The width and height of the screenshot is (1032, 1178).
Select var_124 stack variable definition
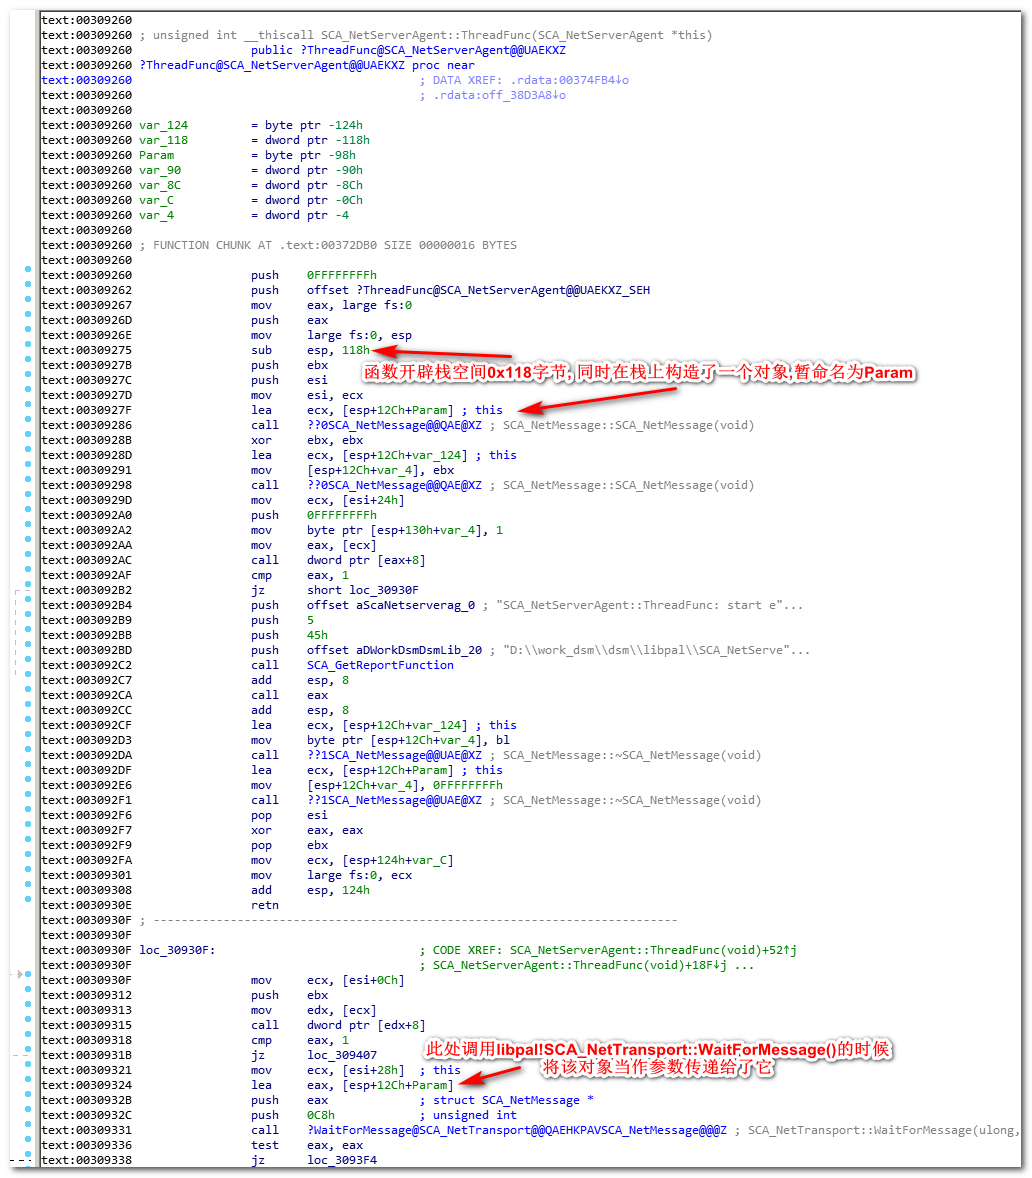[251, 125]
